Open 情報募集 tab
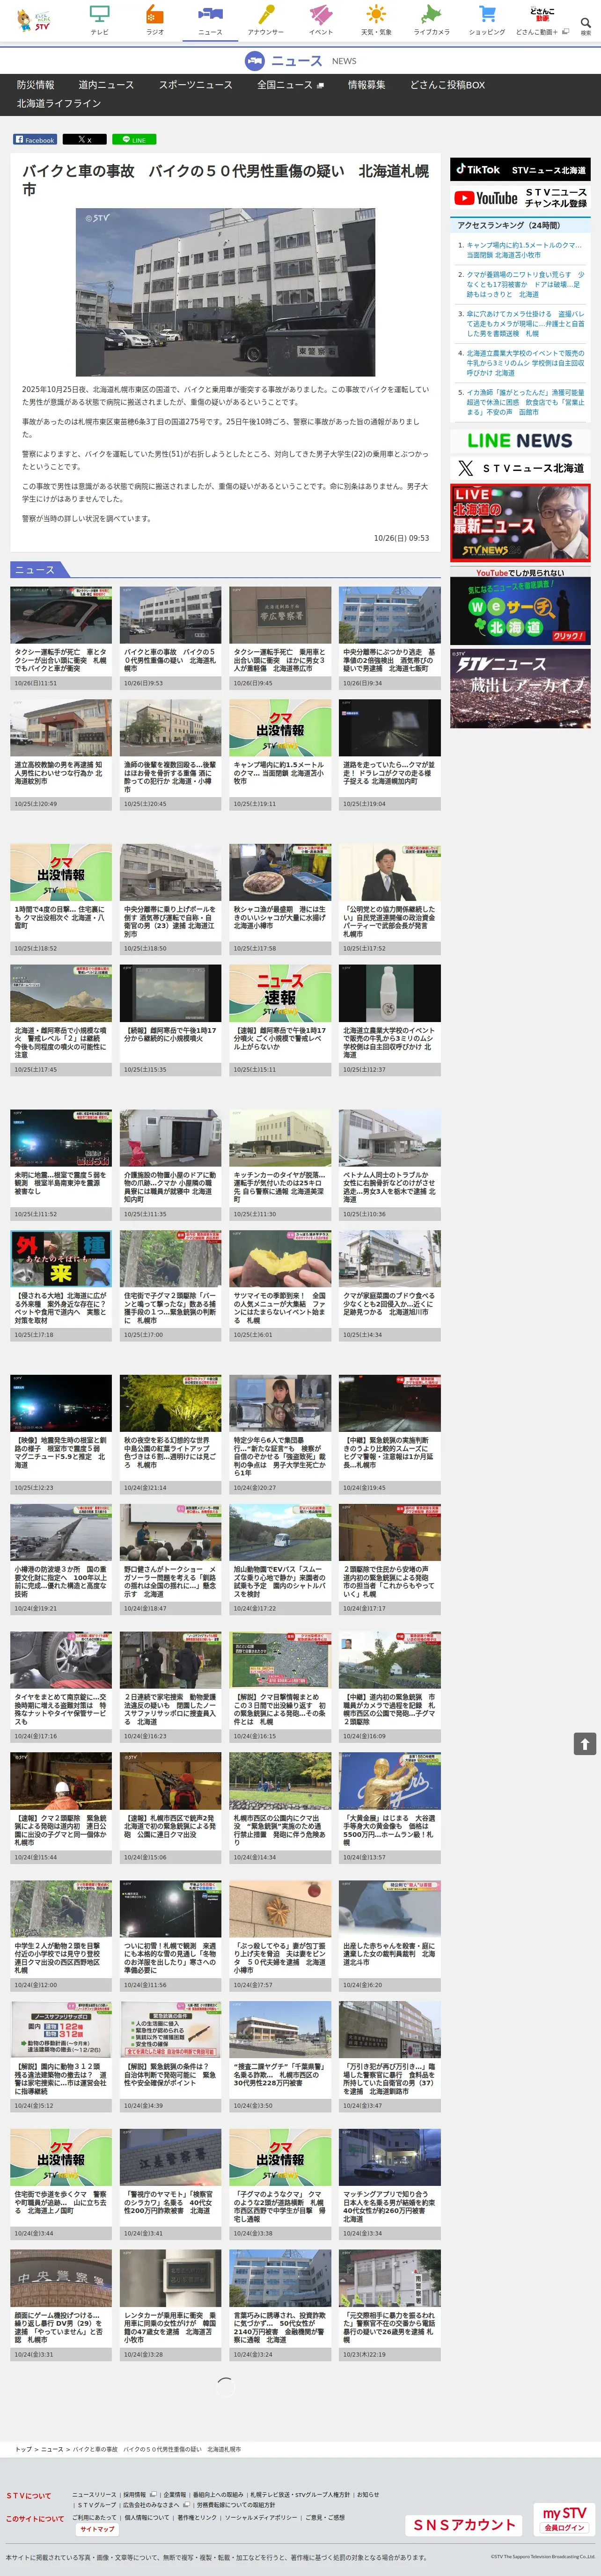The height and width of the screenshot is (2576, 601). (x=366, y=85)
